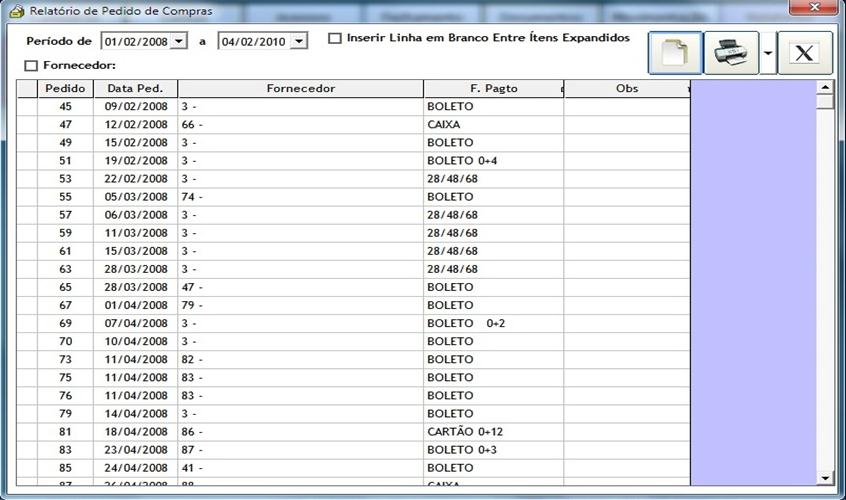
Task: Click date 15/02/2008 of pedido 49
Action: coord(135,143)
